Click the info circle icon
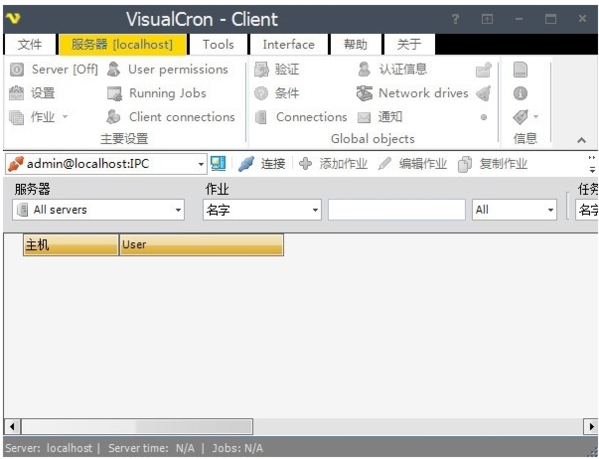Screen dimensions: 599x459 coord(520,93)
